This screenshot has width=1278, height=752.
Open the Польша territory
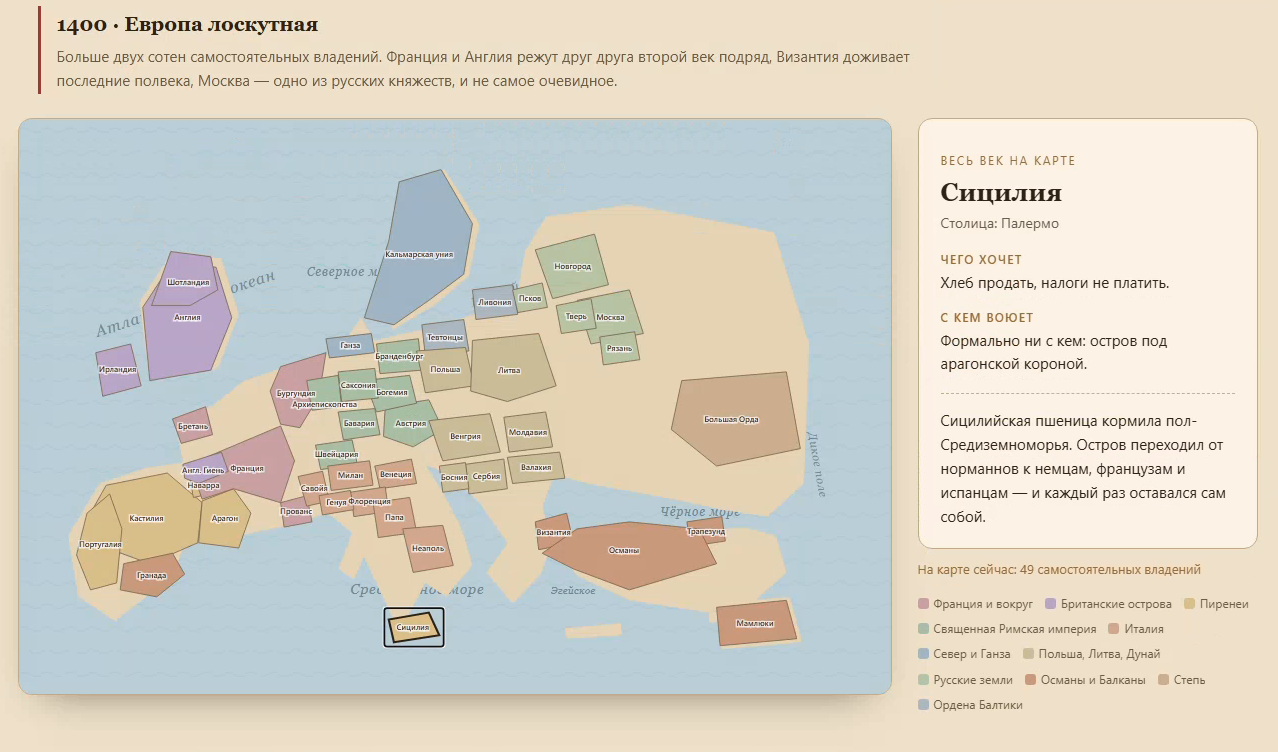(x=445, y=369)
